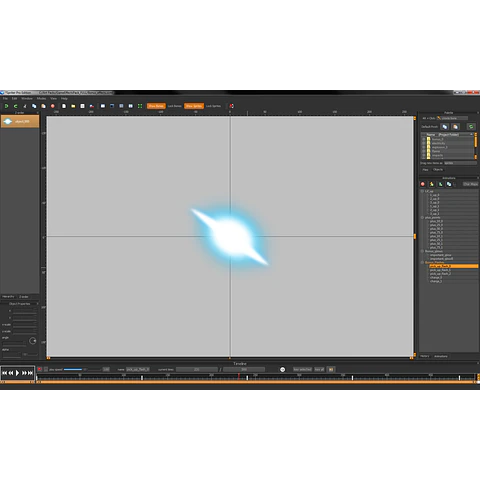Toggle the Show Sprites button
Screen dimensions: 480x480
(x=194, y=106)
